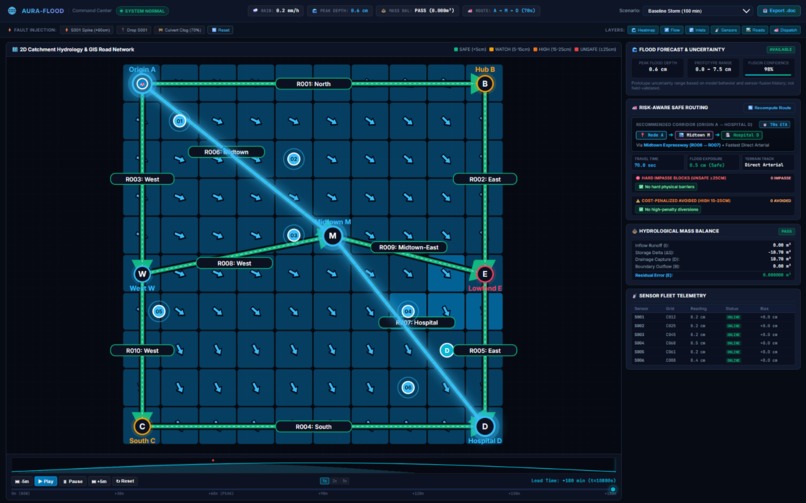The width and height of the screenshot is (806, 503).
Task: Select the R004: South road label
Action: click(314, 426)
